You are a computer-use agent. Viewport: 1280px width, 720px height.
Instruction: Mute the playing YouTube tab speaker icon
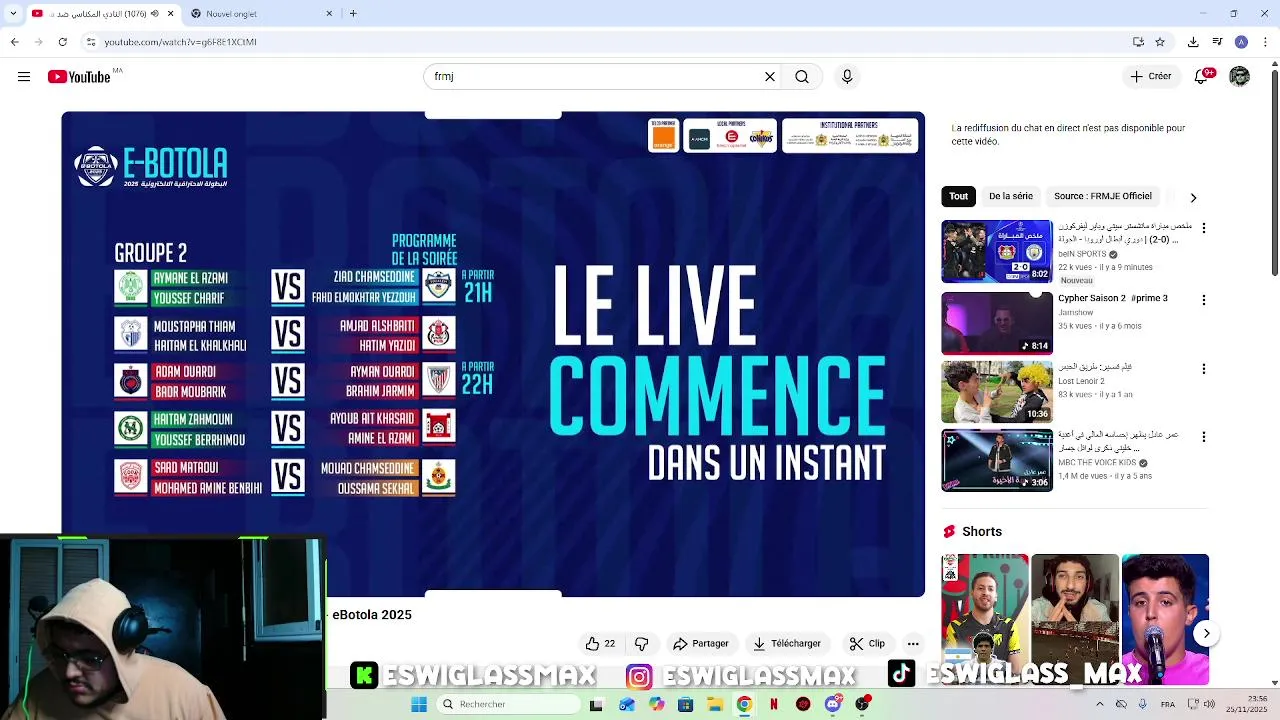[x=155, y=14]
